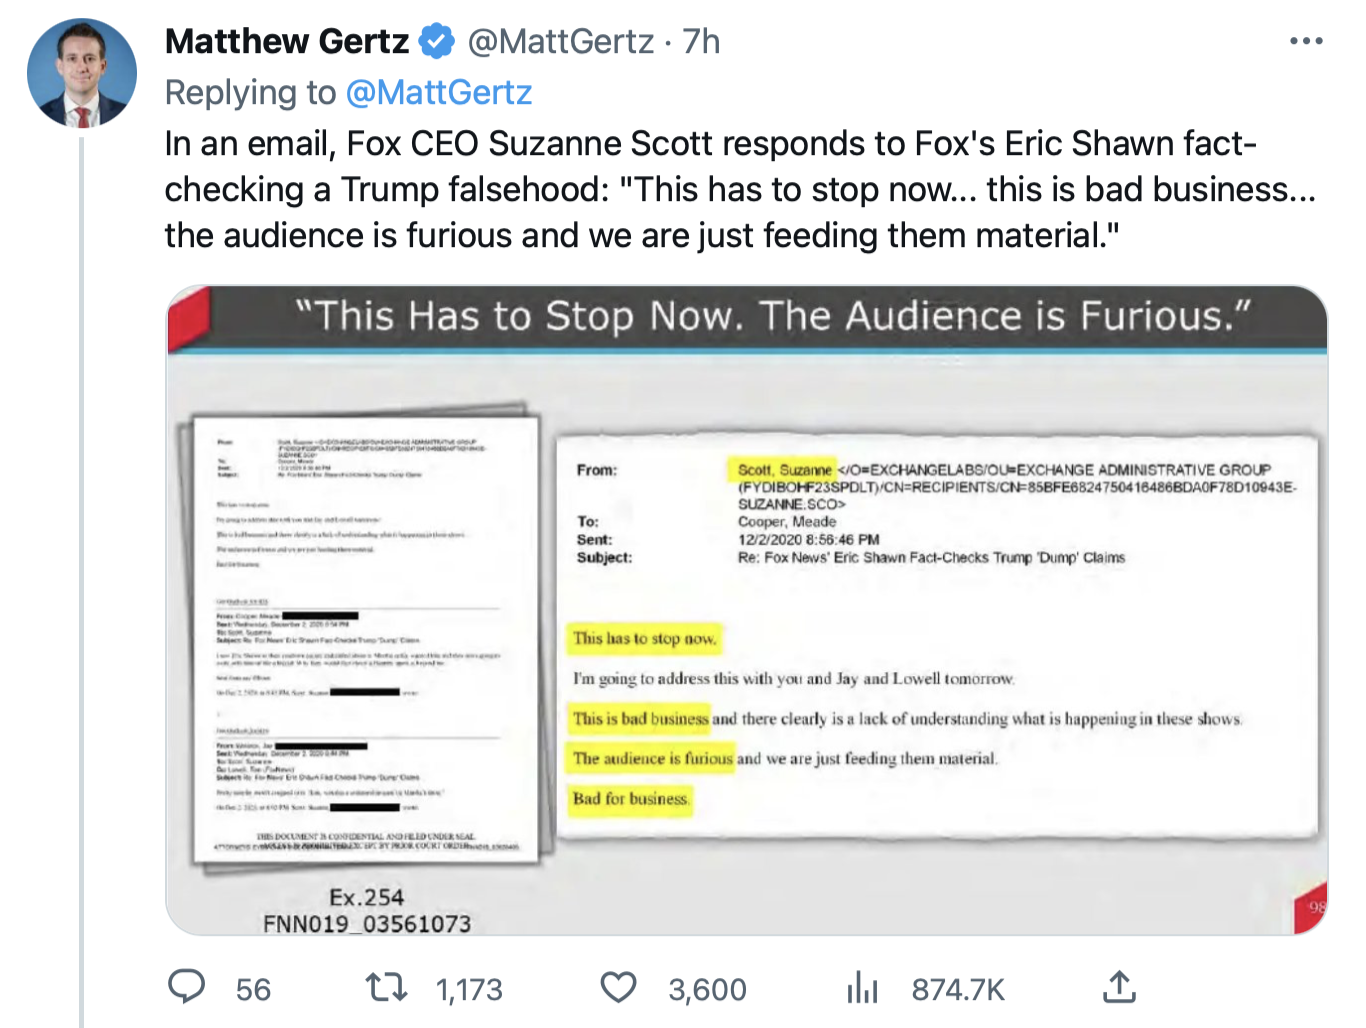Click the @MattGertz handle next to name

tap(561, 41)
